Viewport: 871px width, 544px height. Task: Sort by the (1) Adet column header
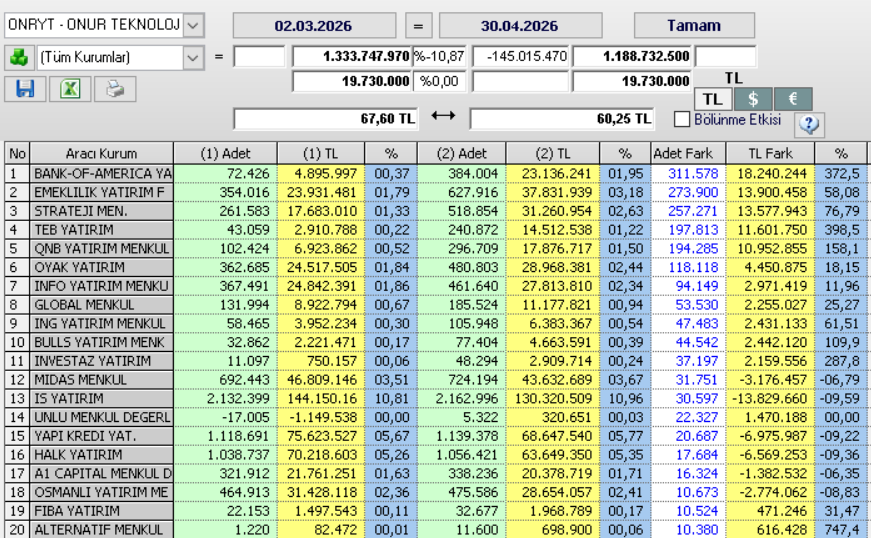226,153
